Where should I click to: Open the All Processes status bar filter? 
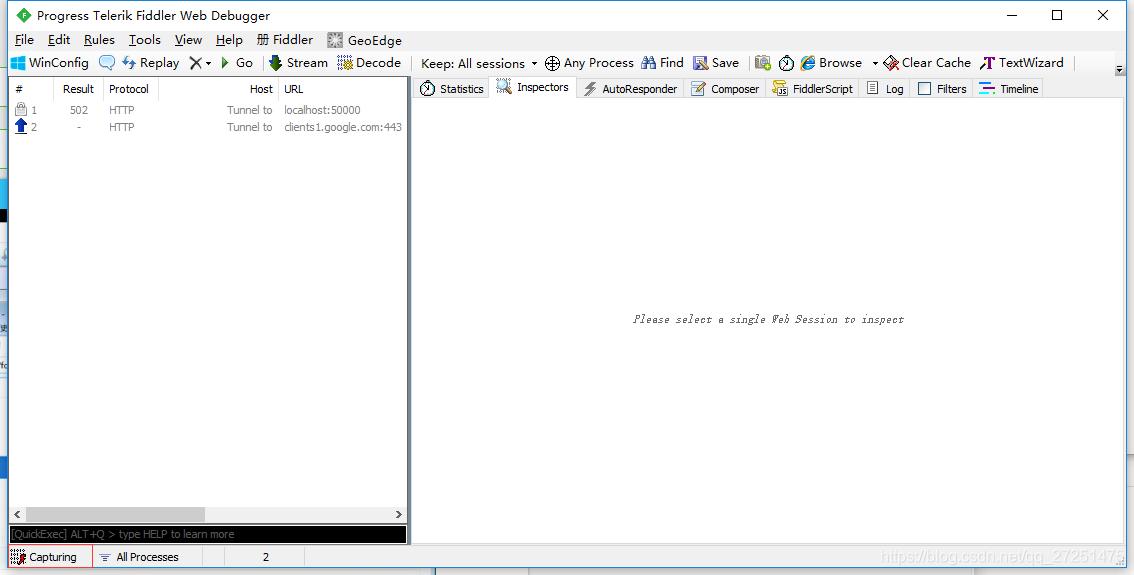[x=148, y=557]
